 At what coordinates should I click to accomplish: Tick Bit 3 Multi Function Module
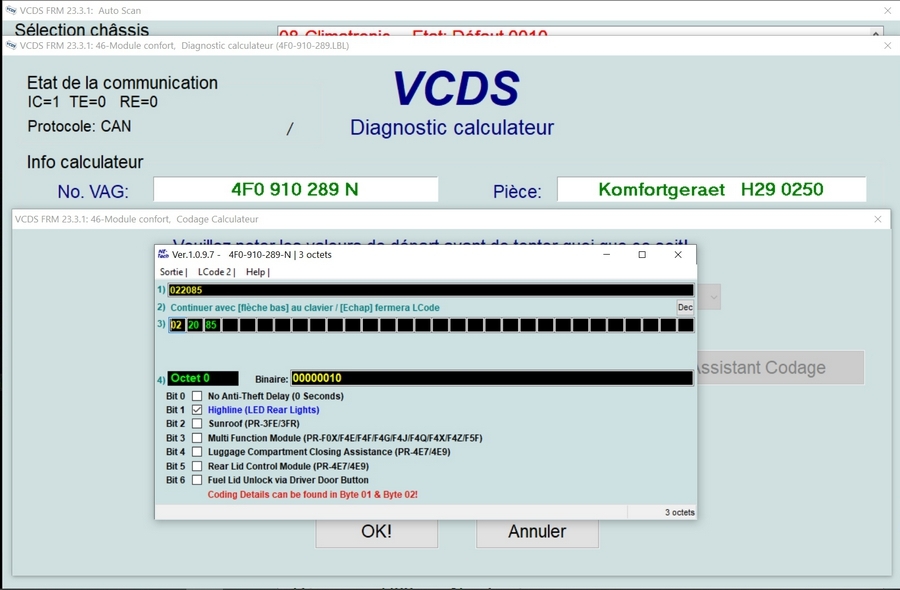(197, 438)
